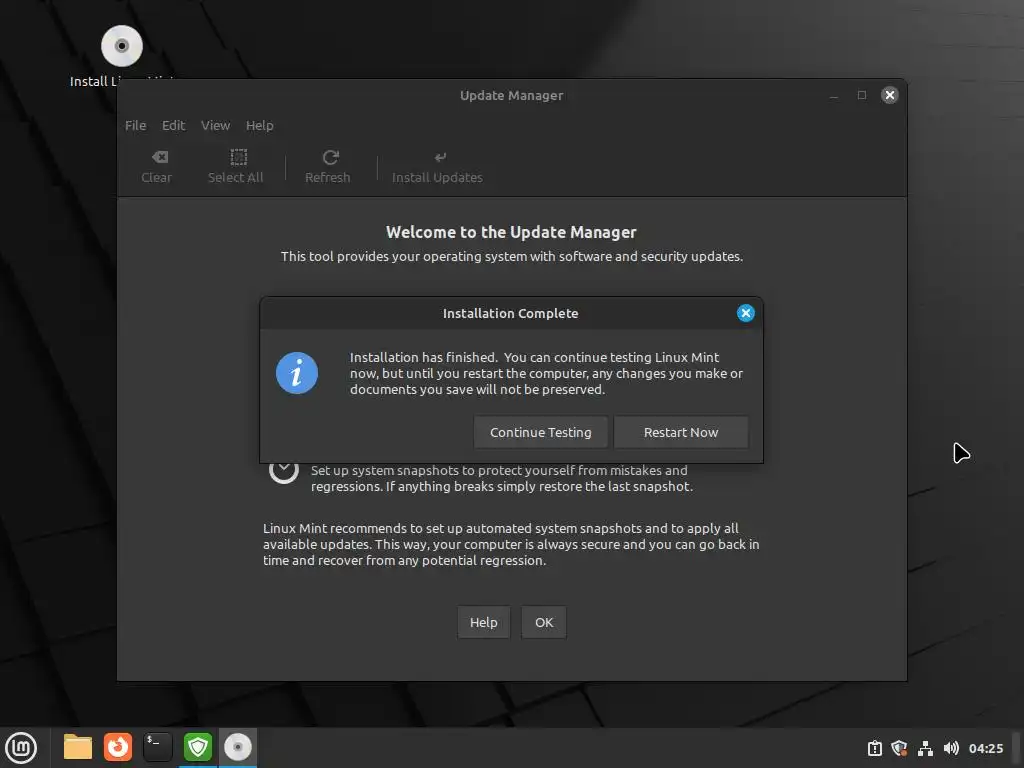Click the 'Welcome to the Update Manager' heading
1024x768 pixels.
(511, 232)
